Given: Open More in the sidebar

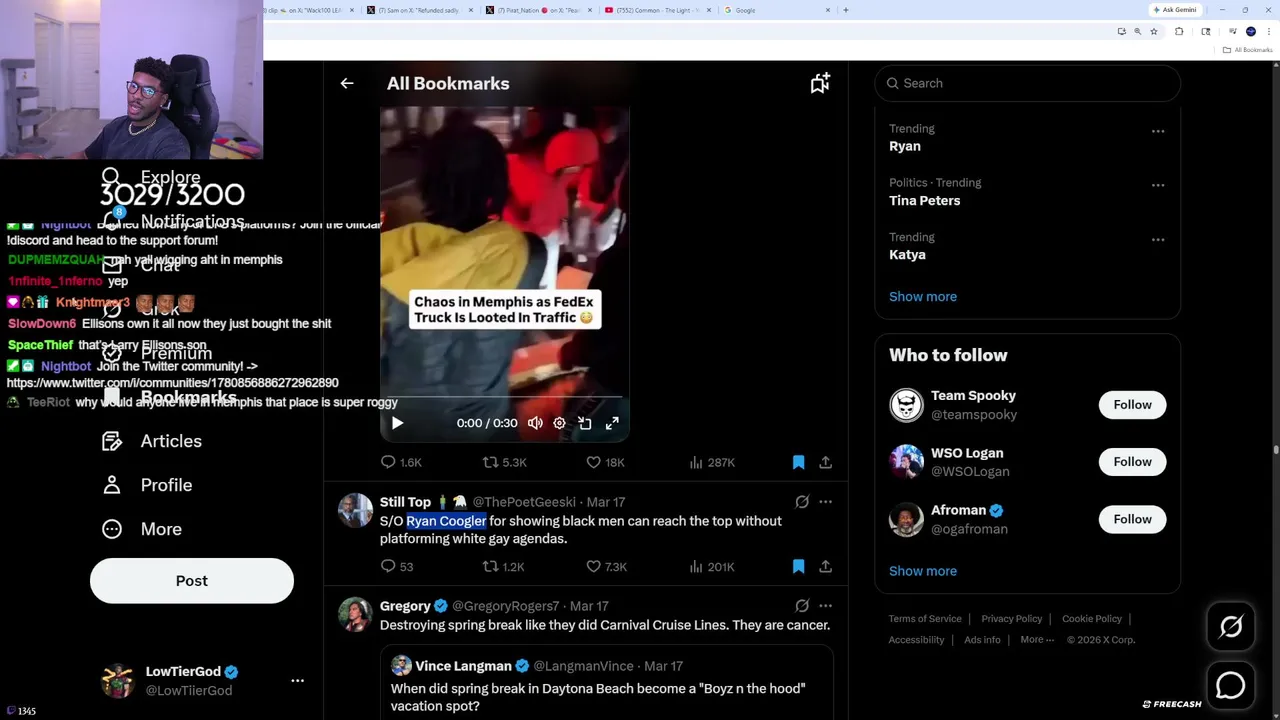Looking at the screenshot, I should click(142, 529).
